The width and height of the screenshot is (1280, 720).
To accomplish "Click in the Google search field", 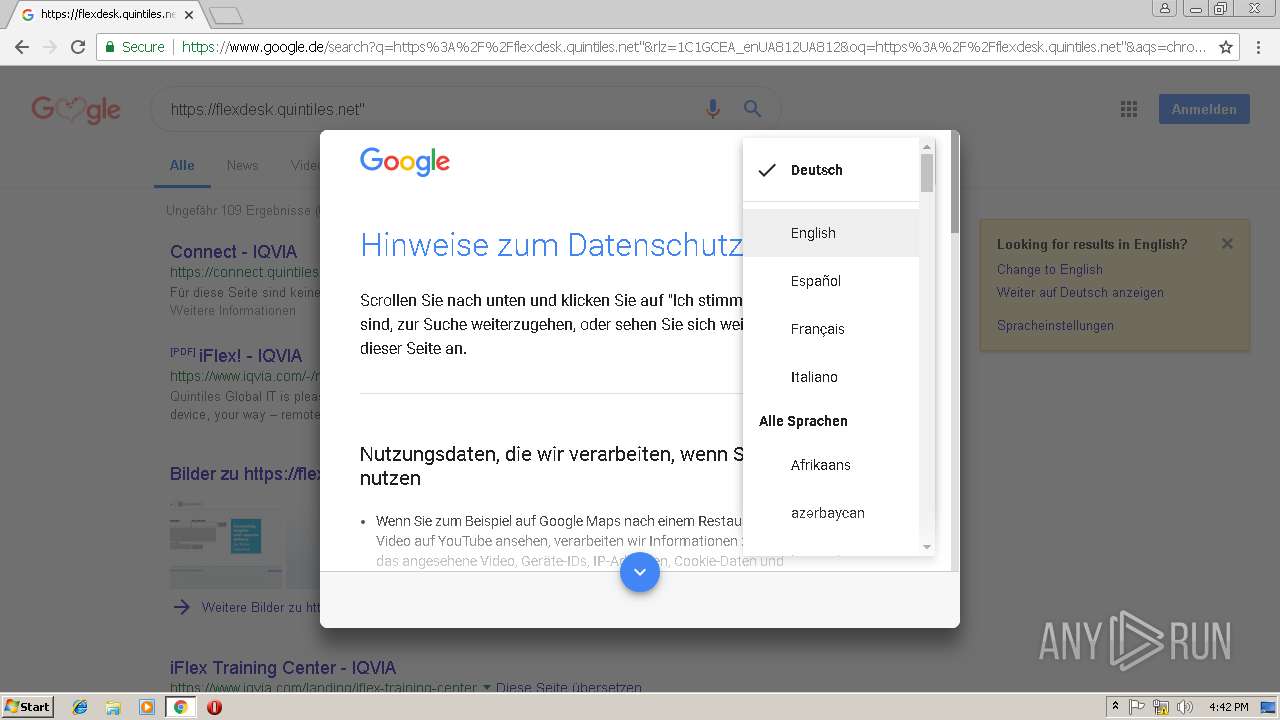I will click(430, 109).
